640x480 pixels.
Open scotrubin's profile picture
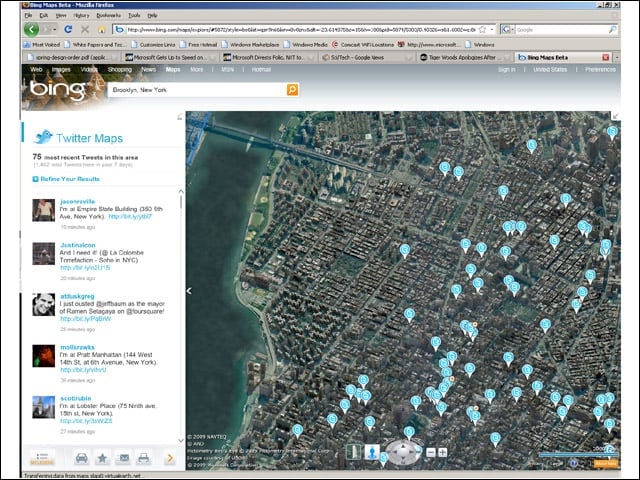[44, 407]
